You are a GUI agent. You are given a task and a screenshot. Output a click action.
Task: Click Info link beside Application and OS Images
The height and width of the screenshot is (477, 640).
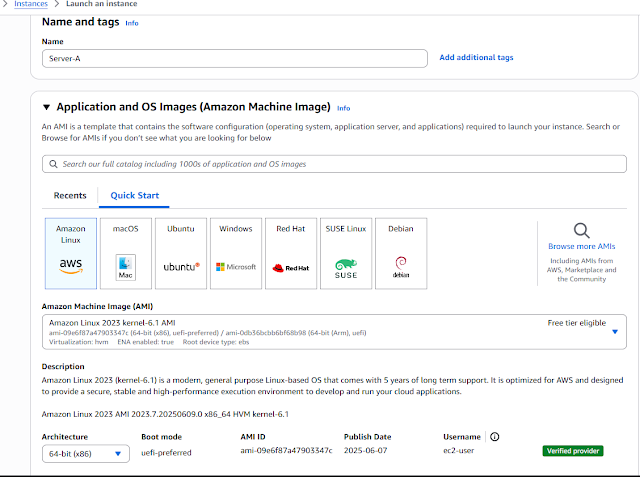344,108
